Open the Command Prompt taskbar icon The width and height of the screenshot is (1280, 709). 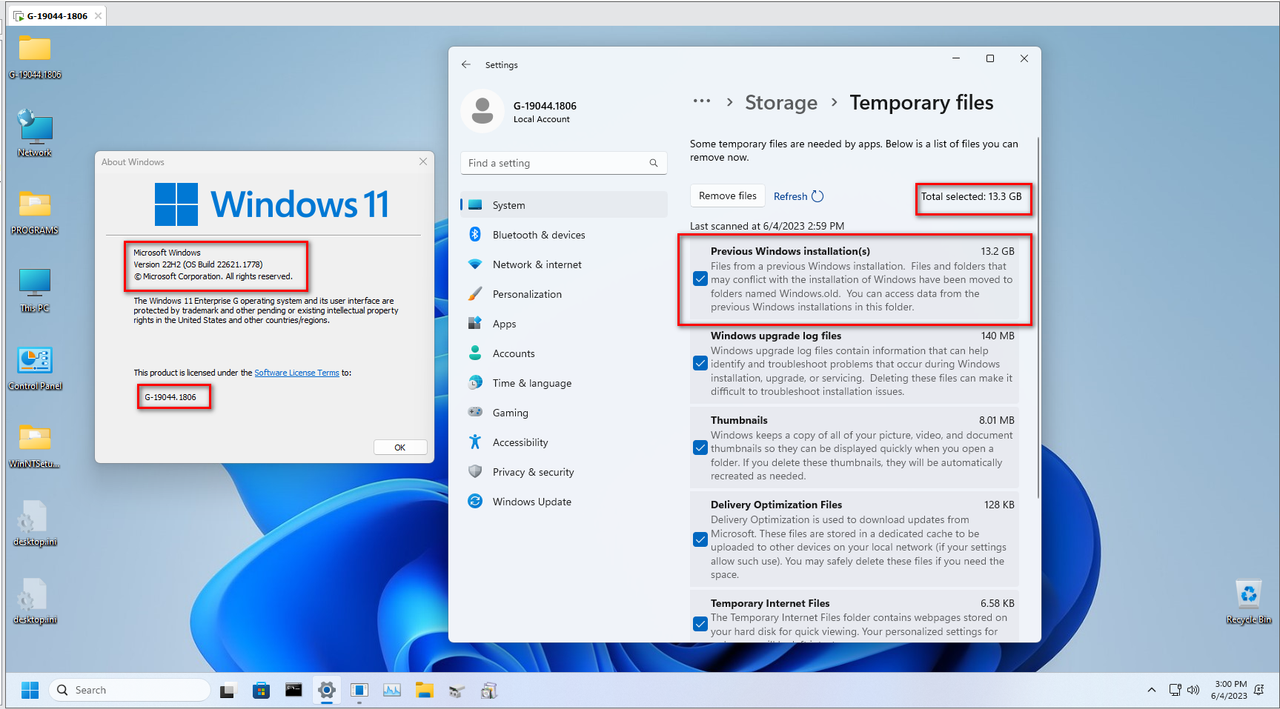[x=294, y=690]
